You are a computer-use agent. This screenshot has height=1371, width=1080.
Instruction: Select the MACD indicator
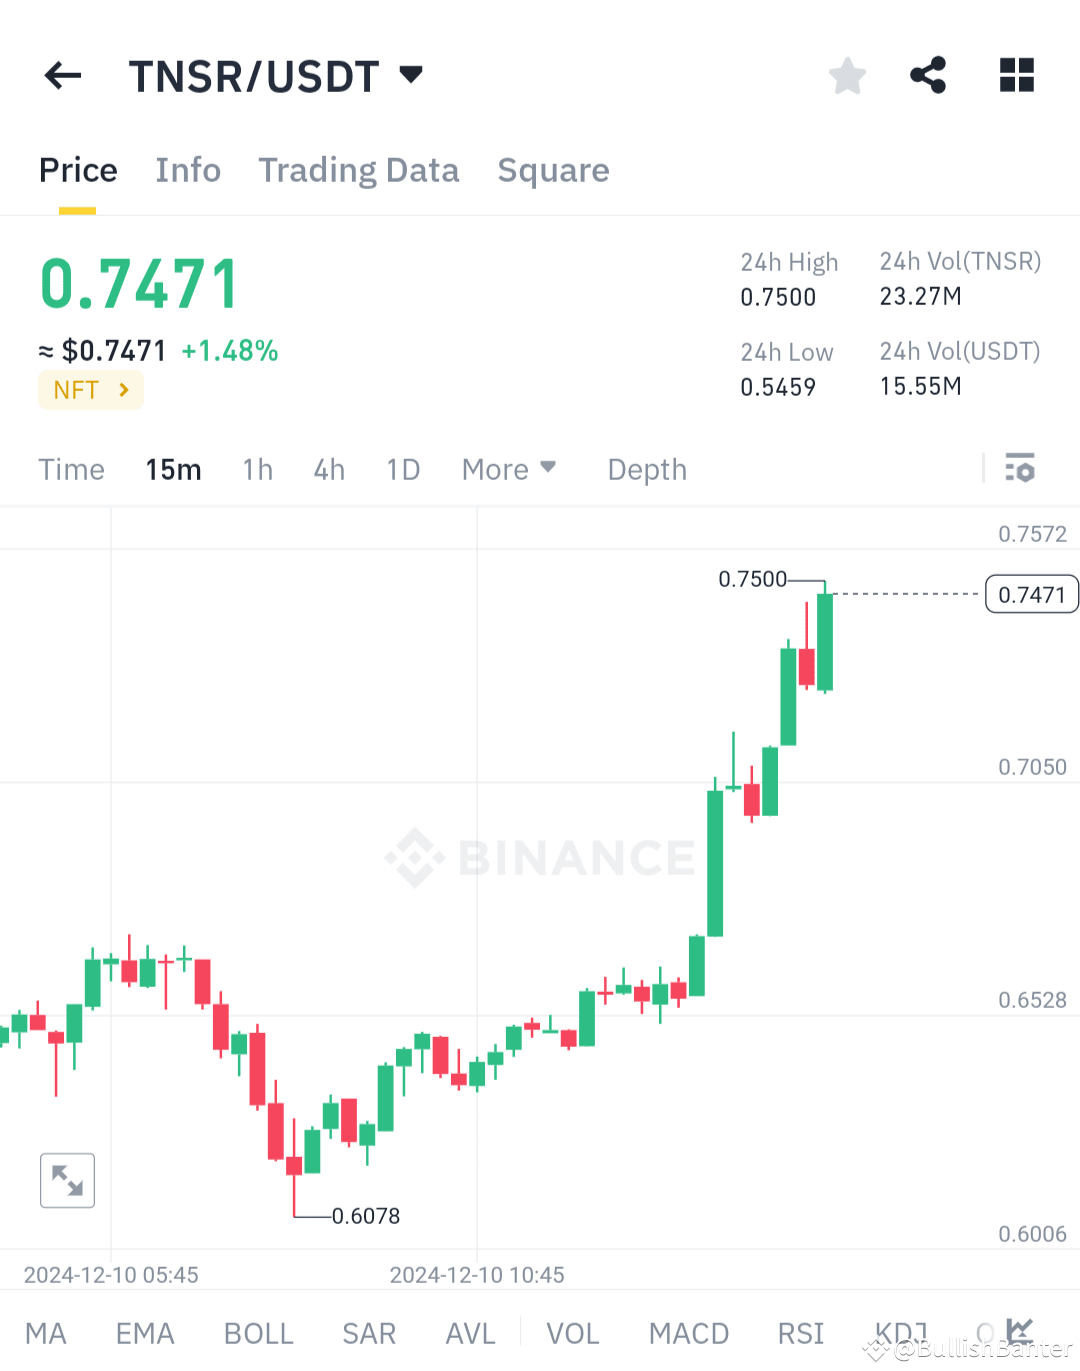pos(689,1333)
